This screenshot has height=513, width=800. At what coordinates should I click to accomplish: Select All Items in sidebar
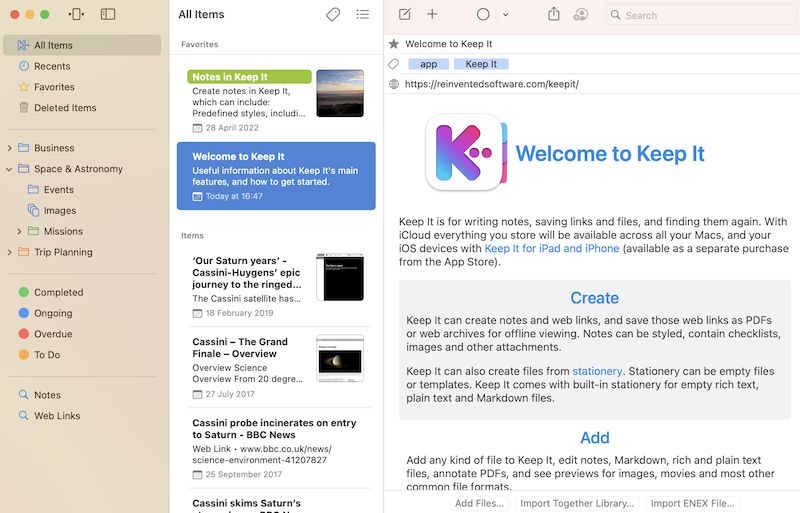(x=82, y=45)
